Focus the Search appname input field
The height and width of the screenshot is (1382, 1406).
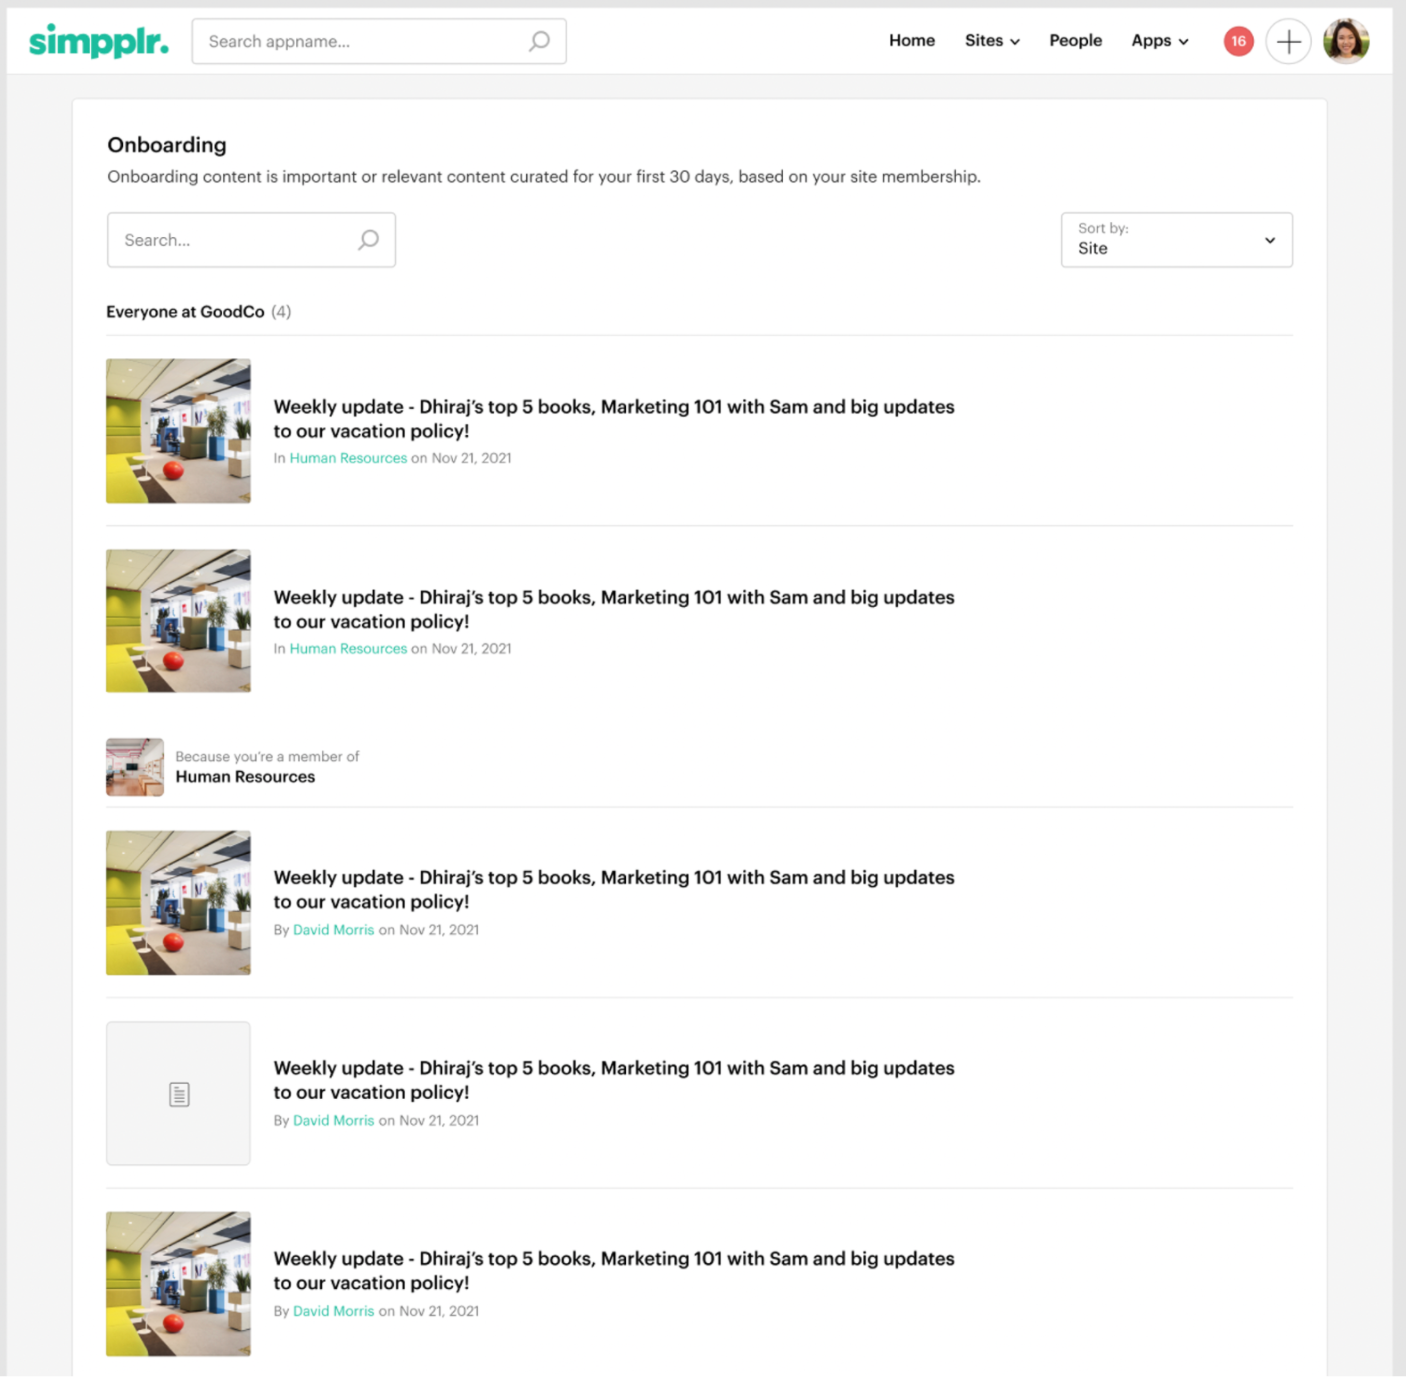pos(360,41)
